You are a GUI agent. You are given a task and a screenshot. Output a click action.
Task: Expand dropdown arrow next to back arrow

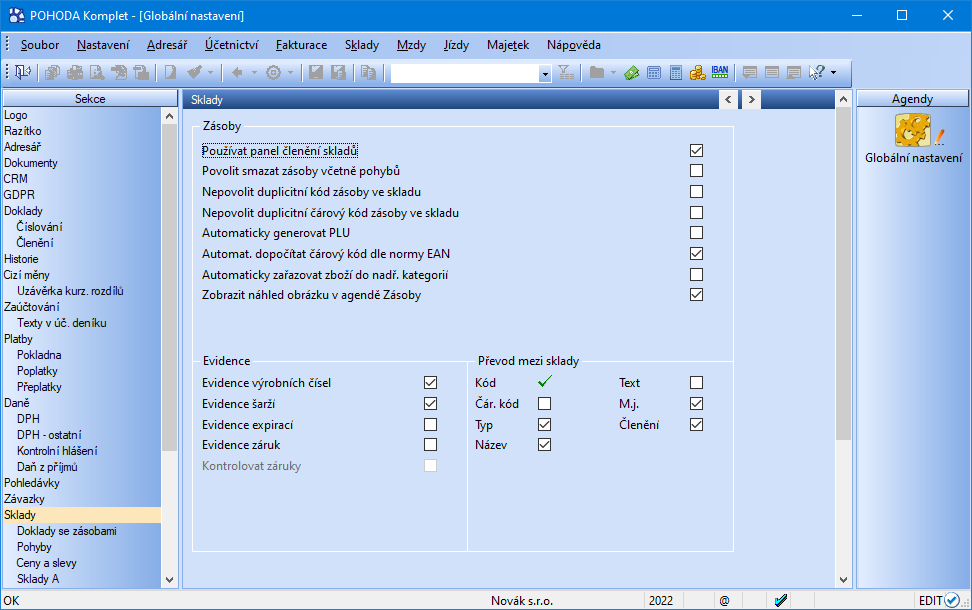(254, 73)
